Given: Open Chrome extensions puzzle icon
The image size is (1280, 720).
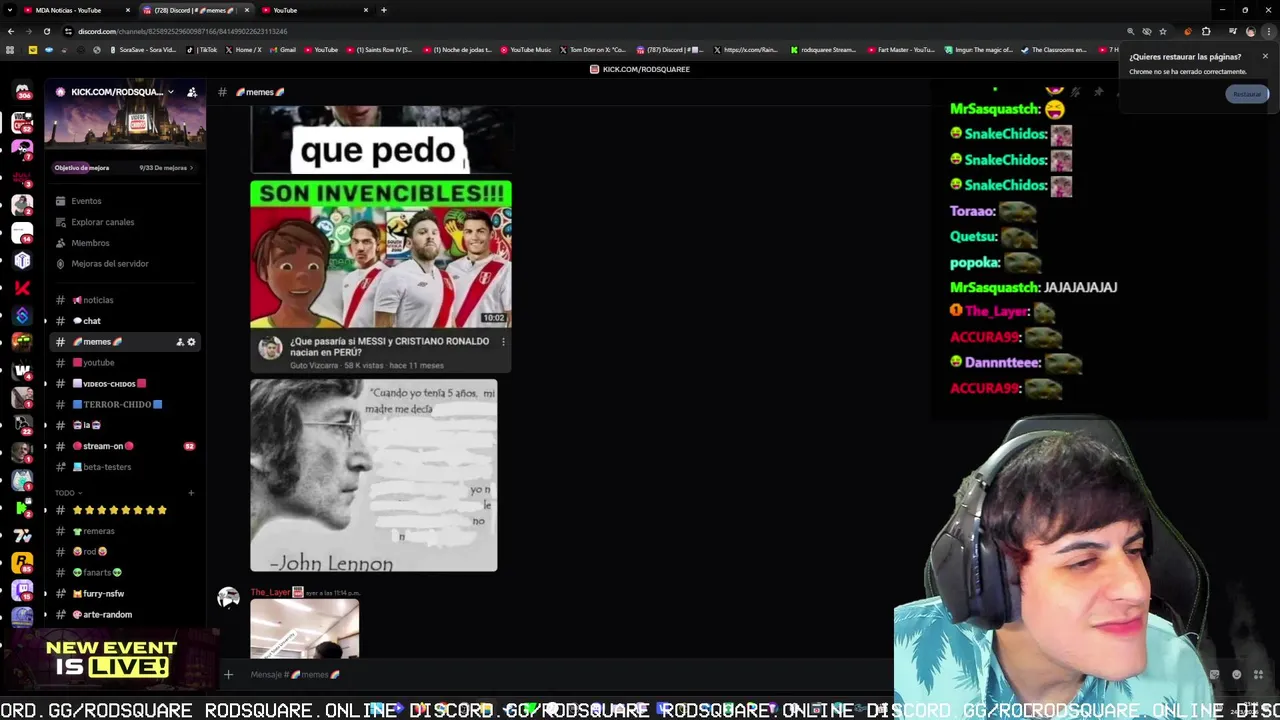Looking at the screenshot, I should tap(1206, 31).
